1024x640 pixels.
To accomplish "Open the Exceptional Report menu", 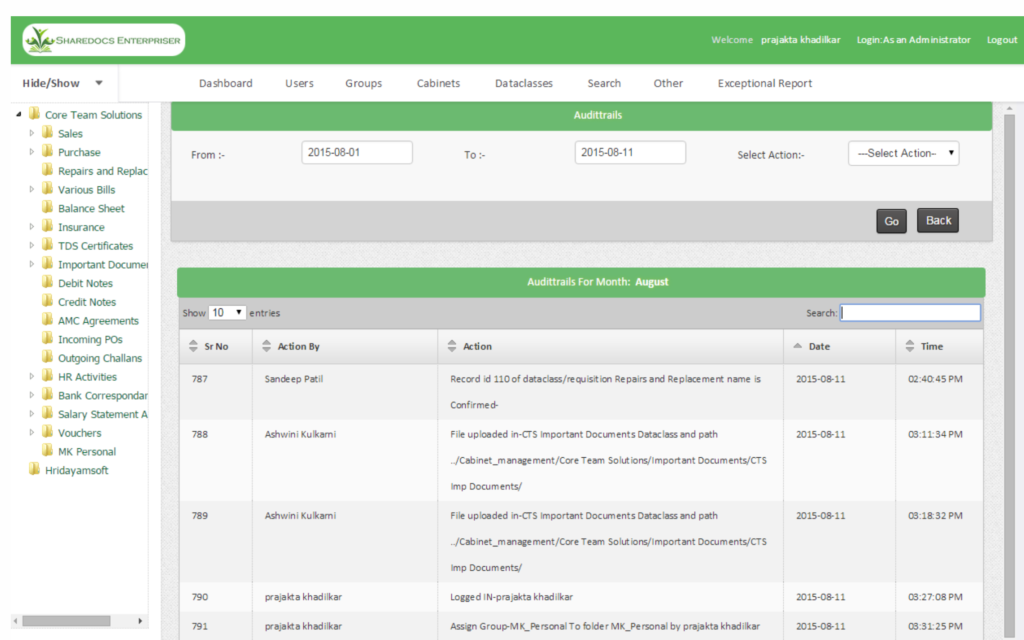I will tap(765, 83).
